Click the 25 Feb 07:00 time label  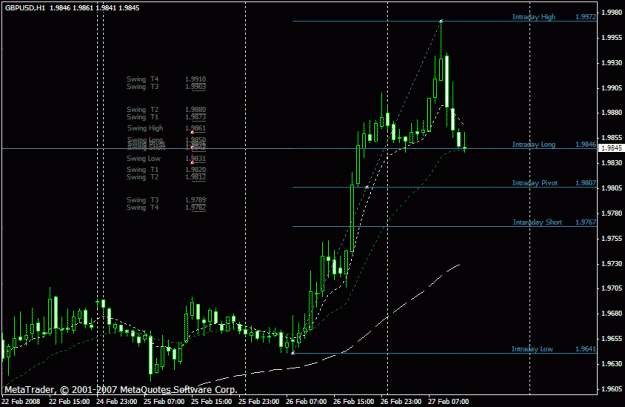pyautogui.click(x=164, y=401)
